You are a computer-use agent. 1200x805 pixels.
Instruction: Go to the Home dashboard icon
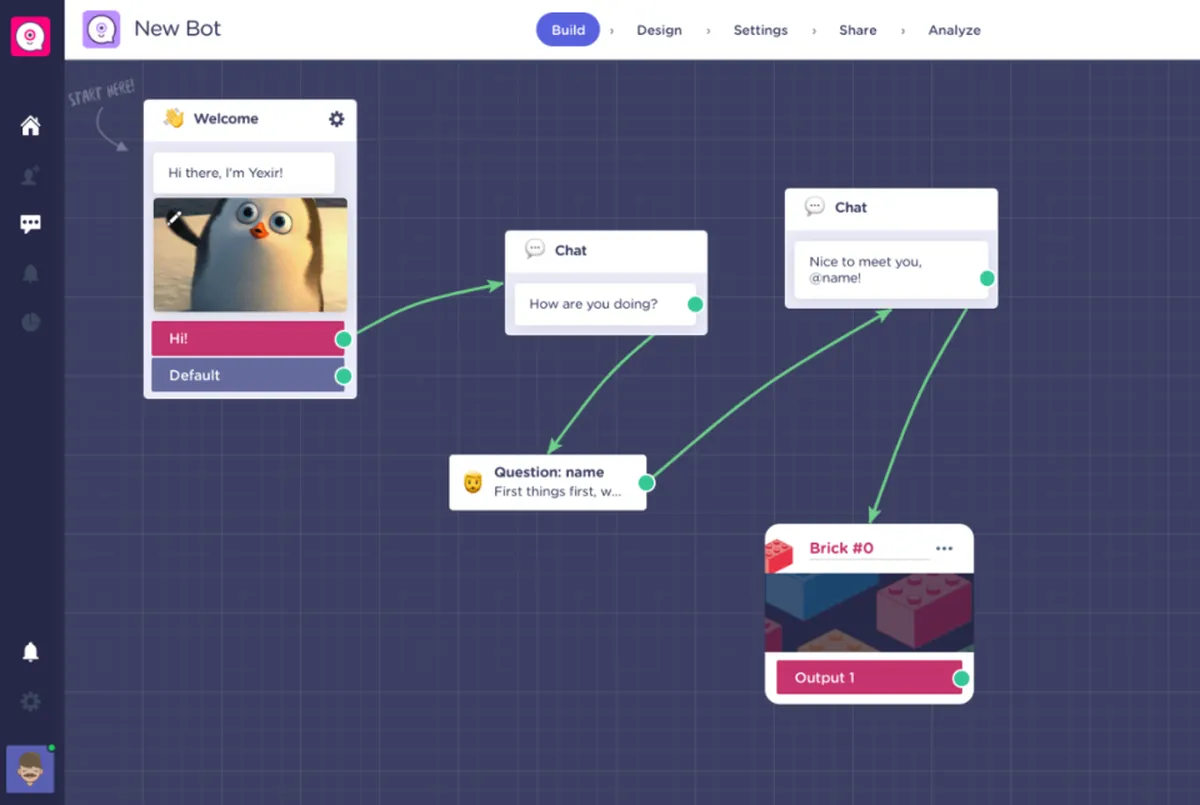31,126
